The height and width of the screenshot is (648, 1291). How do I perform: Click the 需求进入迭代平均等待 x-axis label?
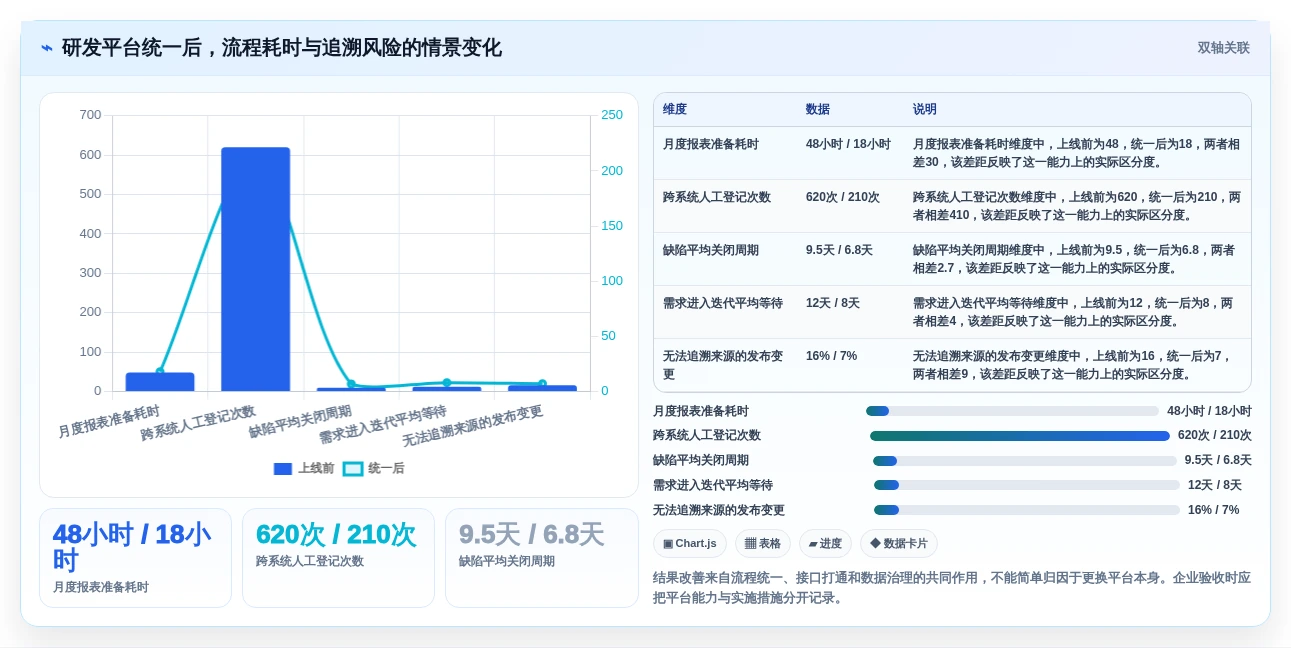tap(383, 425)
